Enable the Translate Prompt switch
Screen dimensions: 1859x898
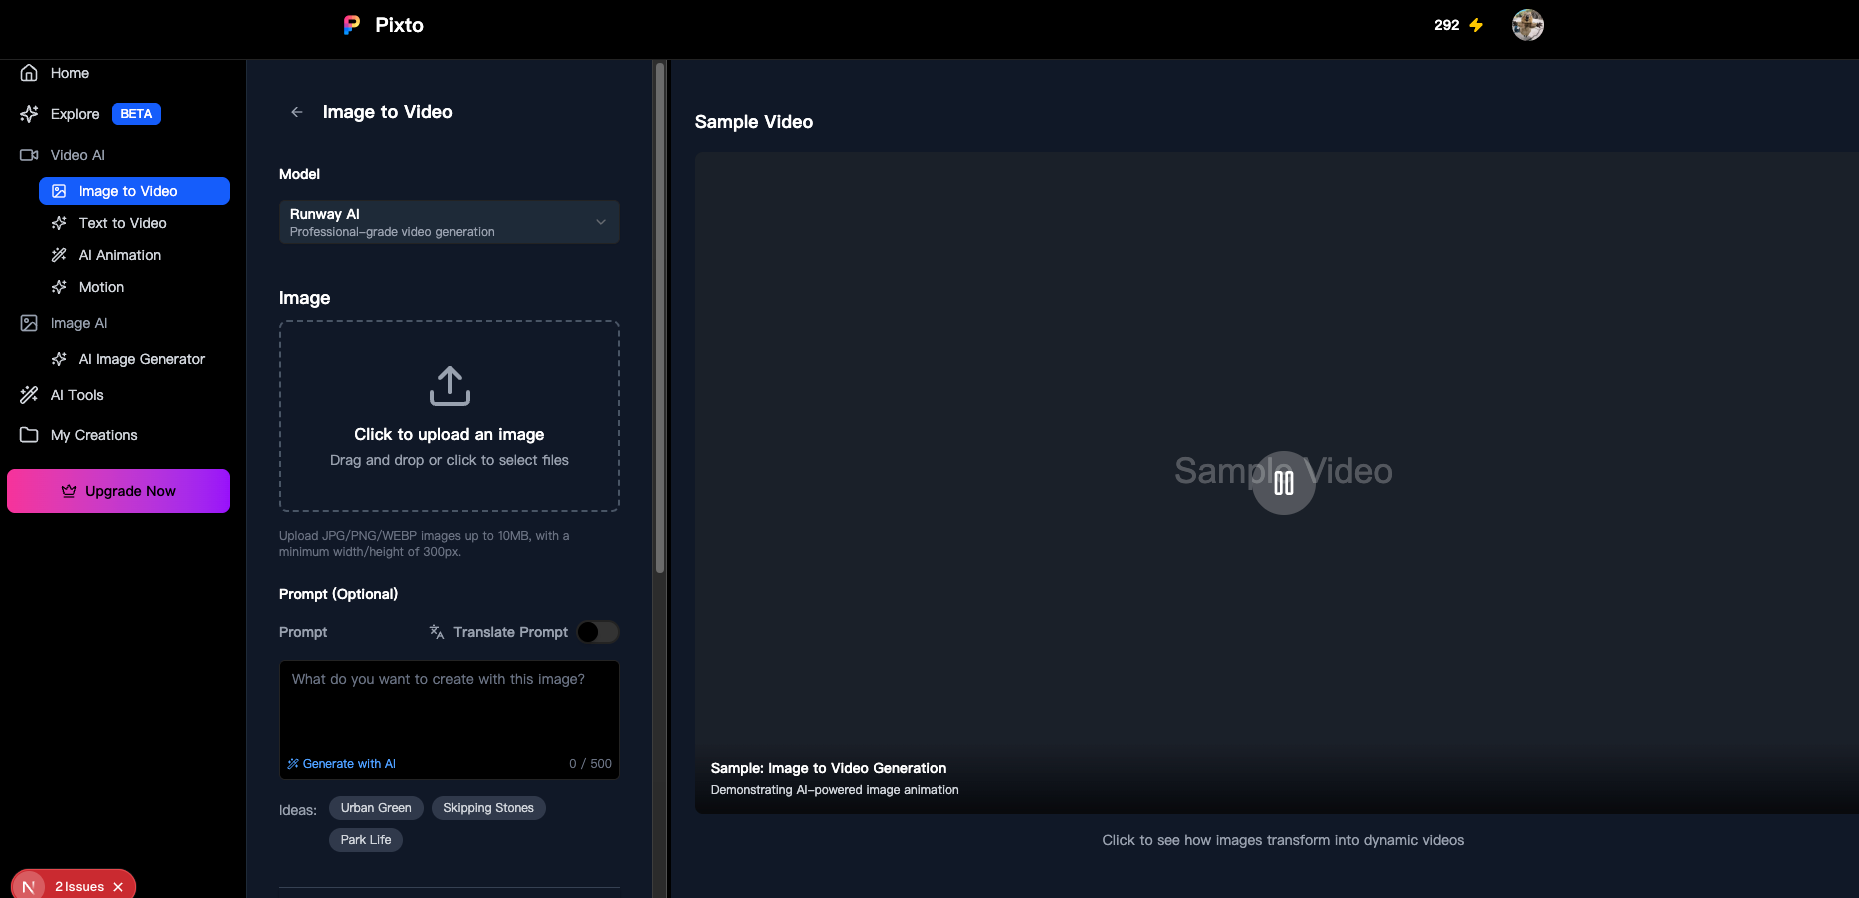click(597, 632)
